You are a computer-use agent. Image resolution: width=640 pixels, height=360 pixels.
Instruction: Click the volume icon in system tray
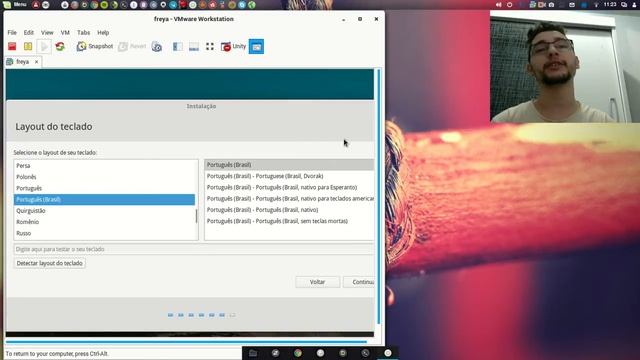(x=498, y=5)
